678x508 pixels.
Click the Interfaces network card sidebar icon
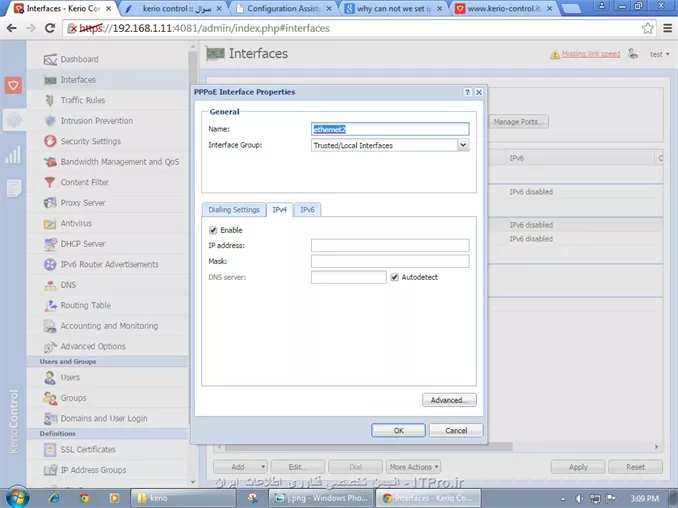click(50, 80)
